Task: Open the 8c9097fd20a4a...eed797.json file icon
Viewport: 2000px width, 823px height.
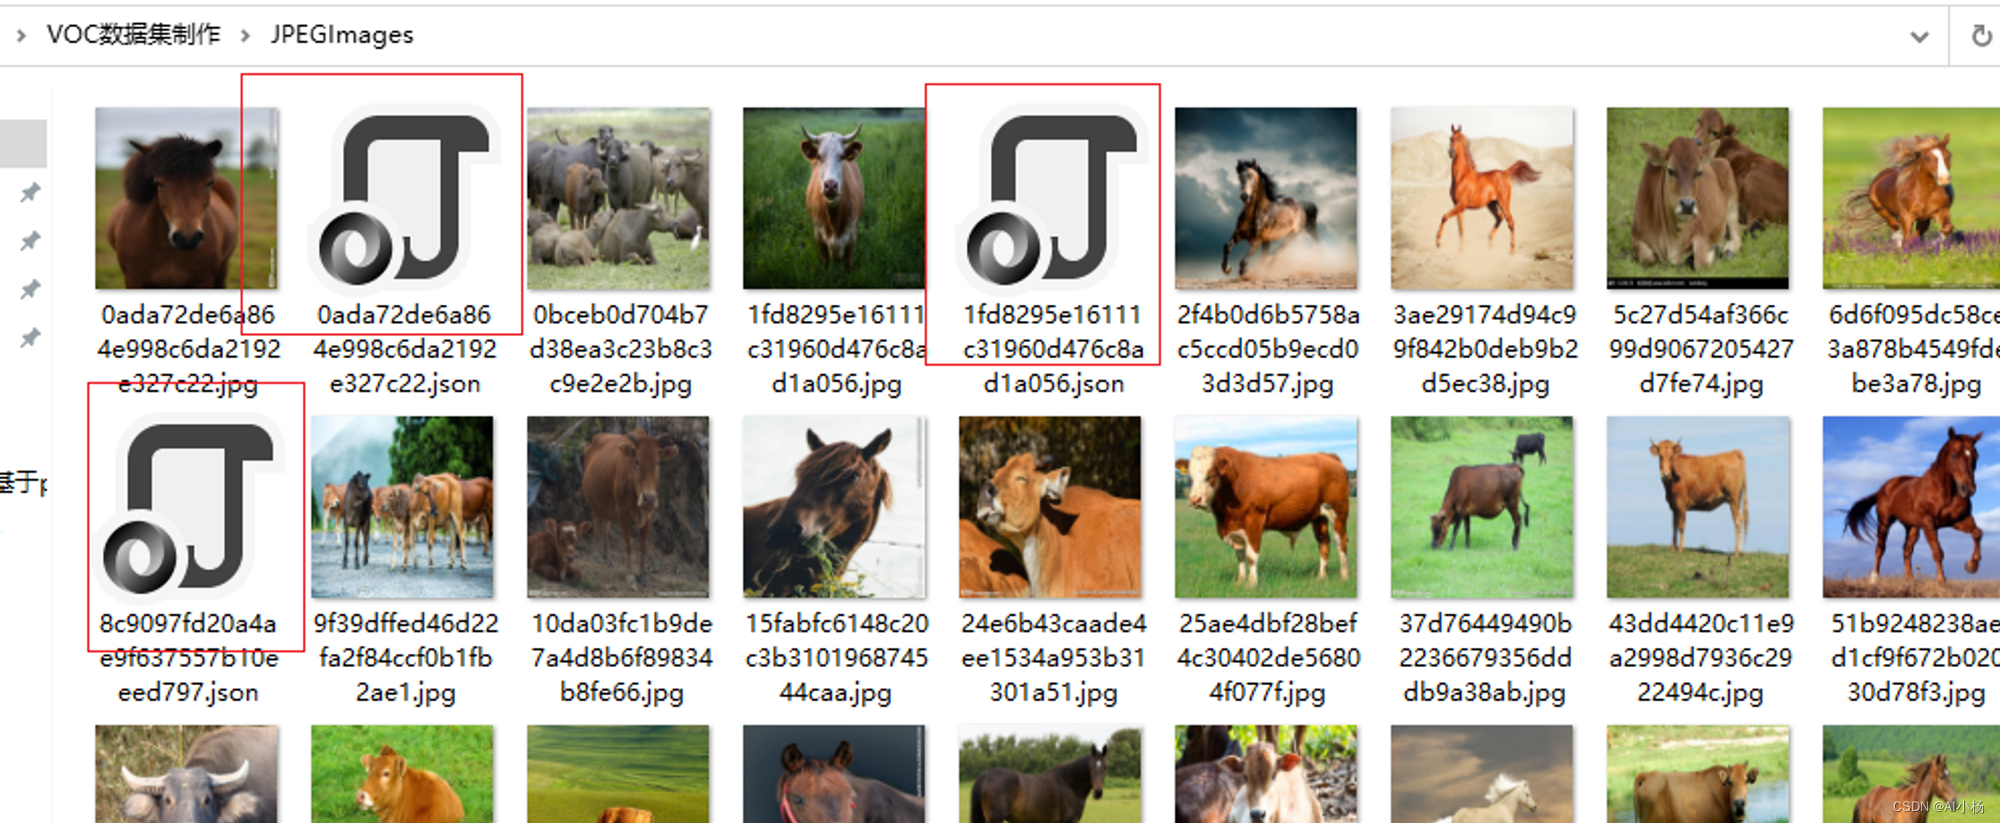Action: pyautogui.click(x=188, y=507)
